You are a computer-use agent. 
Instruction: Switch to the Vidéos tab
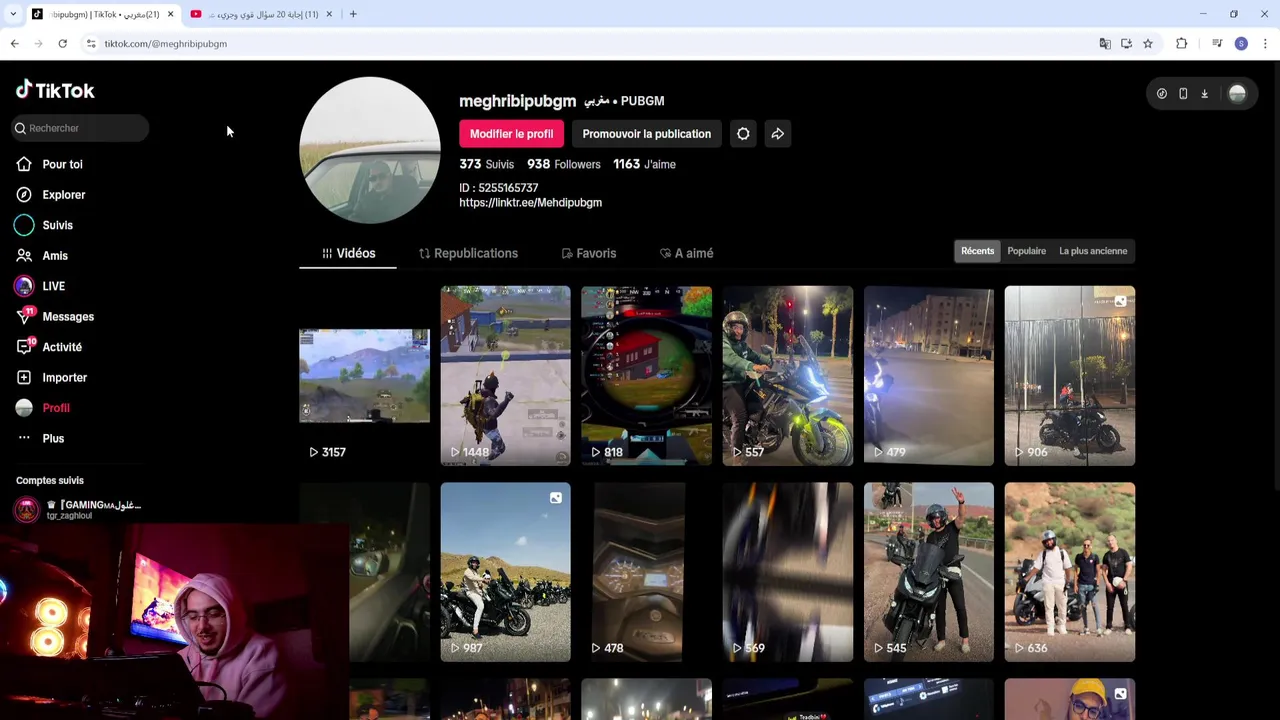[348, 254]
